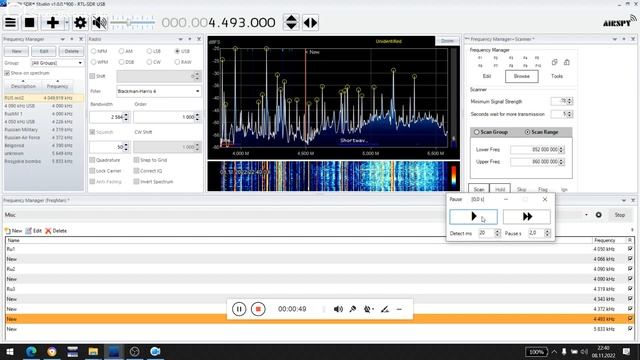The image size is (640, 360).
Task: Open the hamburger main menu
Action: (10, 22)
